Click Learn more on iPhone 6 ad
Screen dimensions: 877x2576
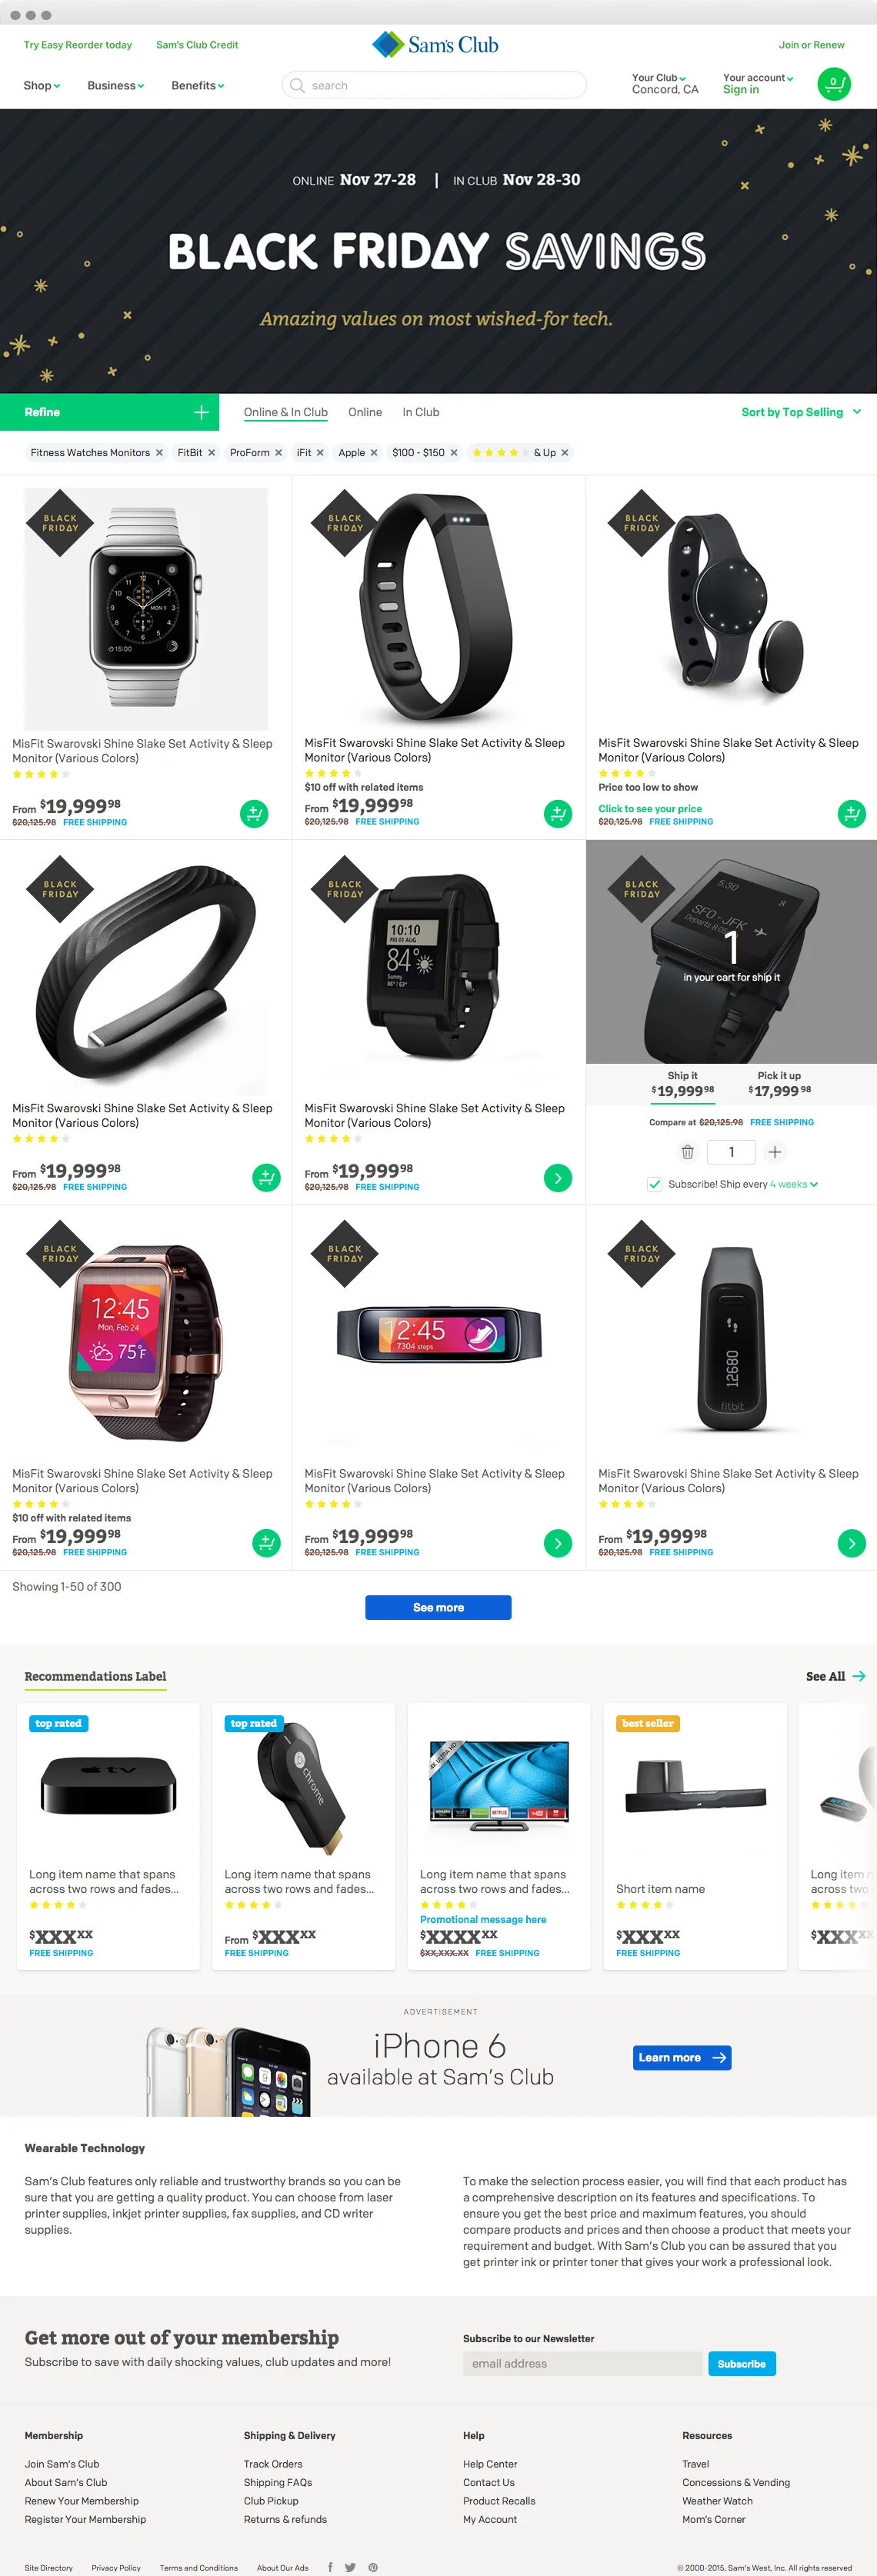(x=682, y=2057)
